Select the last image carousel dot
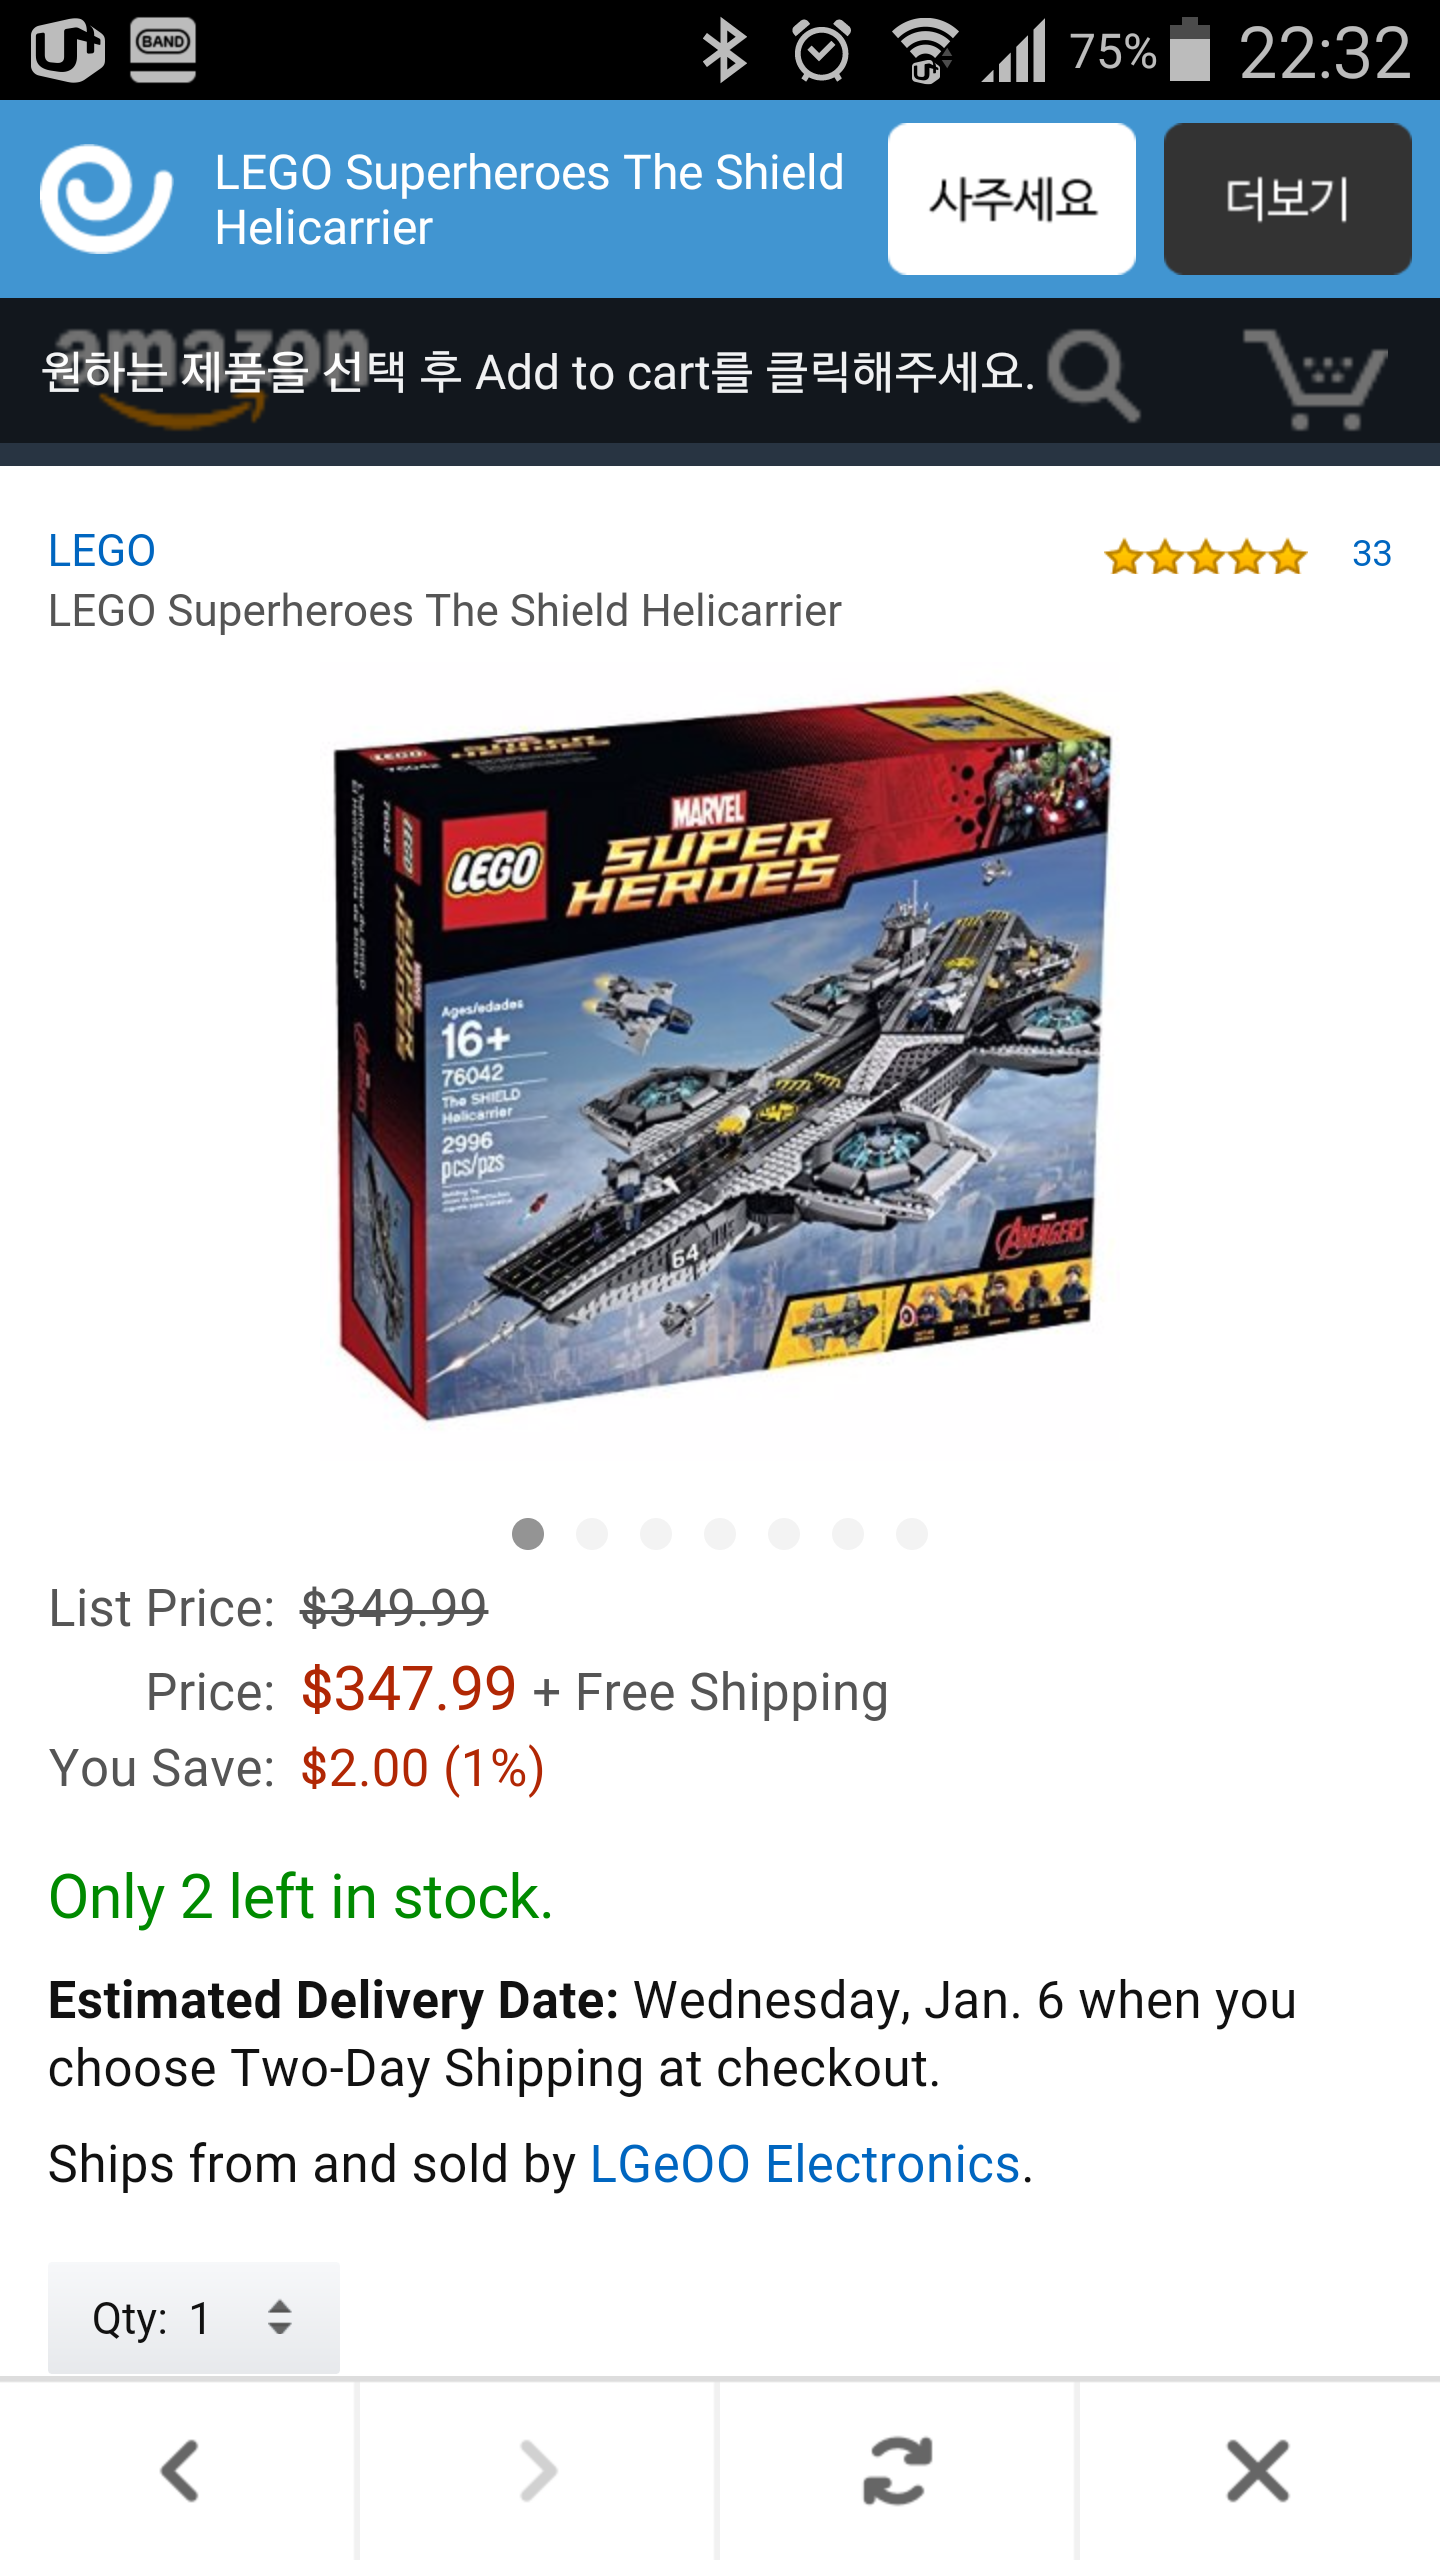Image resolution: width=1440 pixels, height=2560 pixels. [912, 1534]
